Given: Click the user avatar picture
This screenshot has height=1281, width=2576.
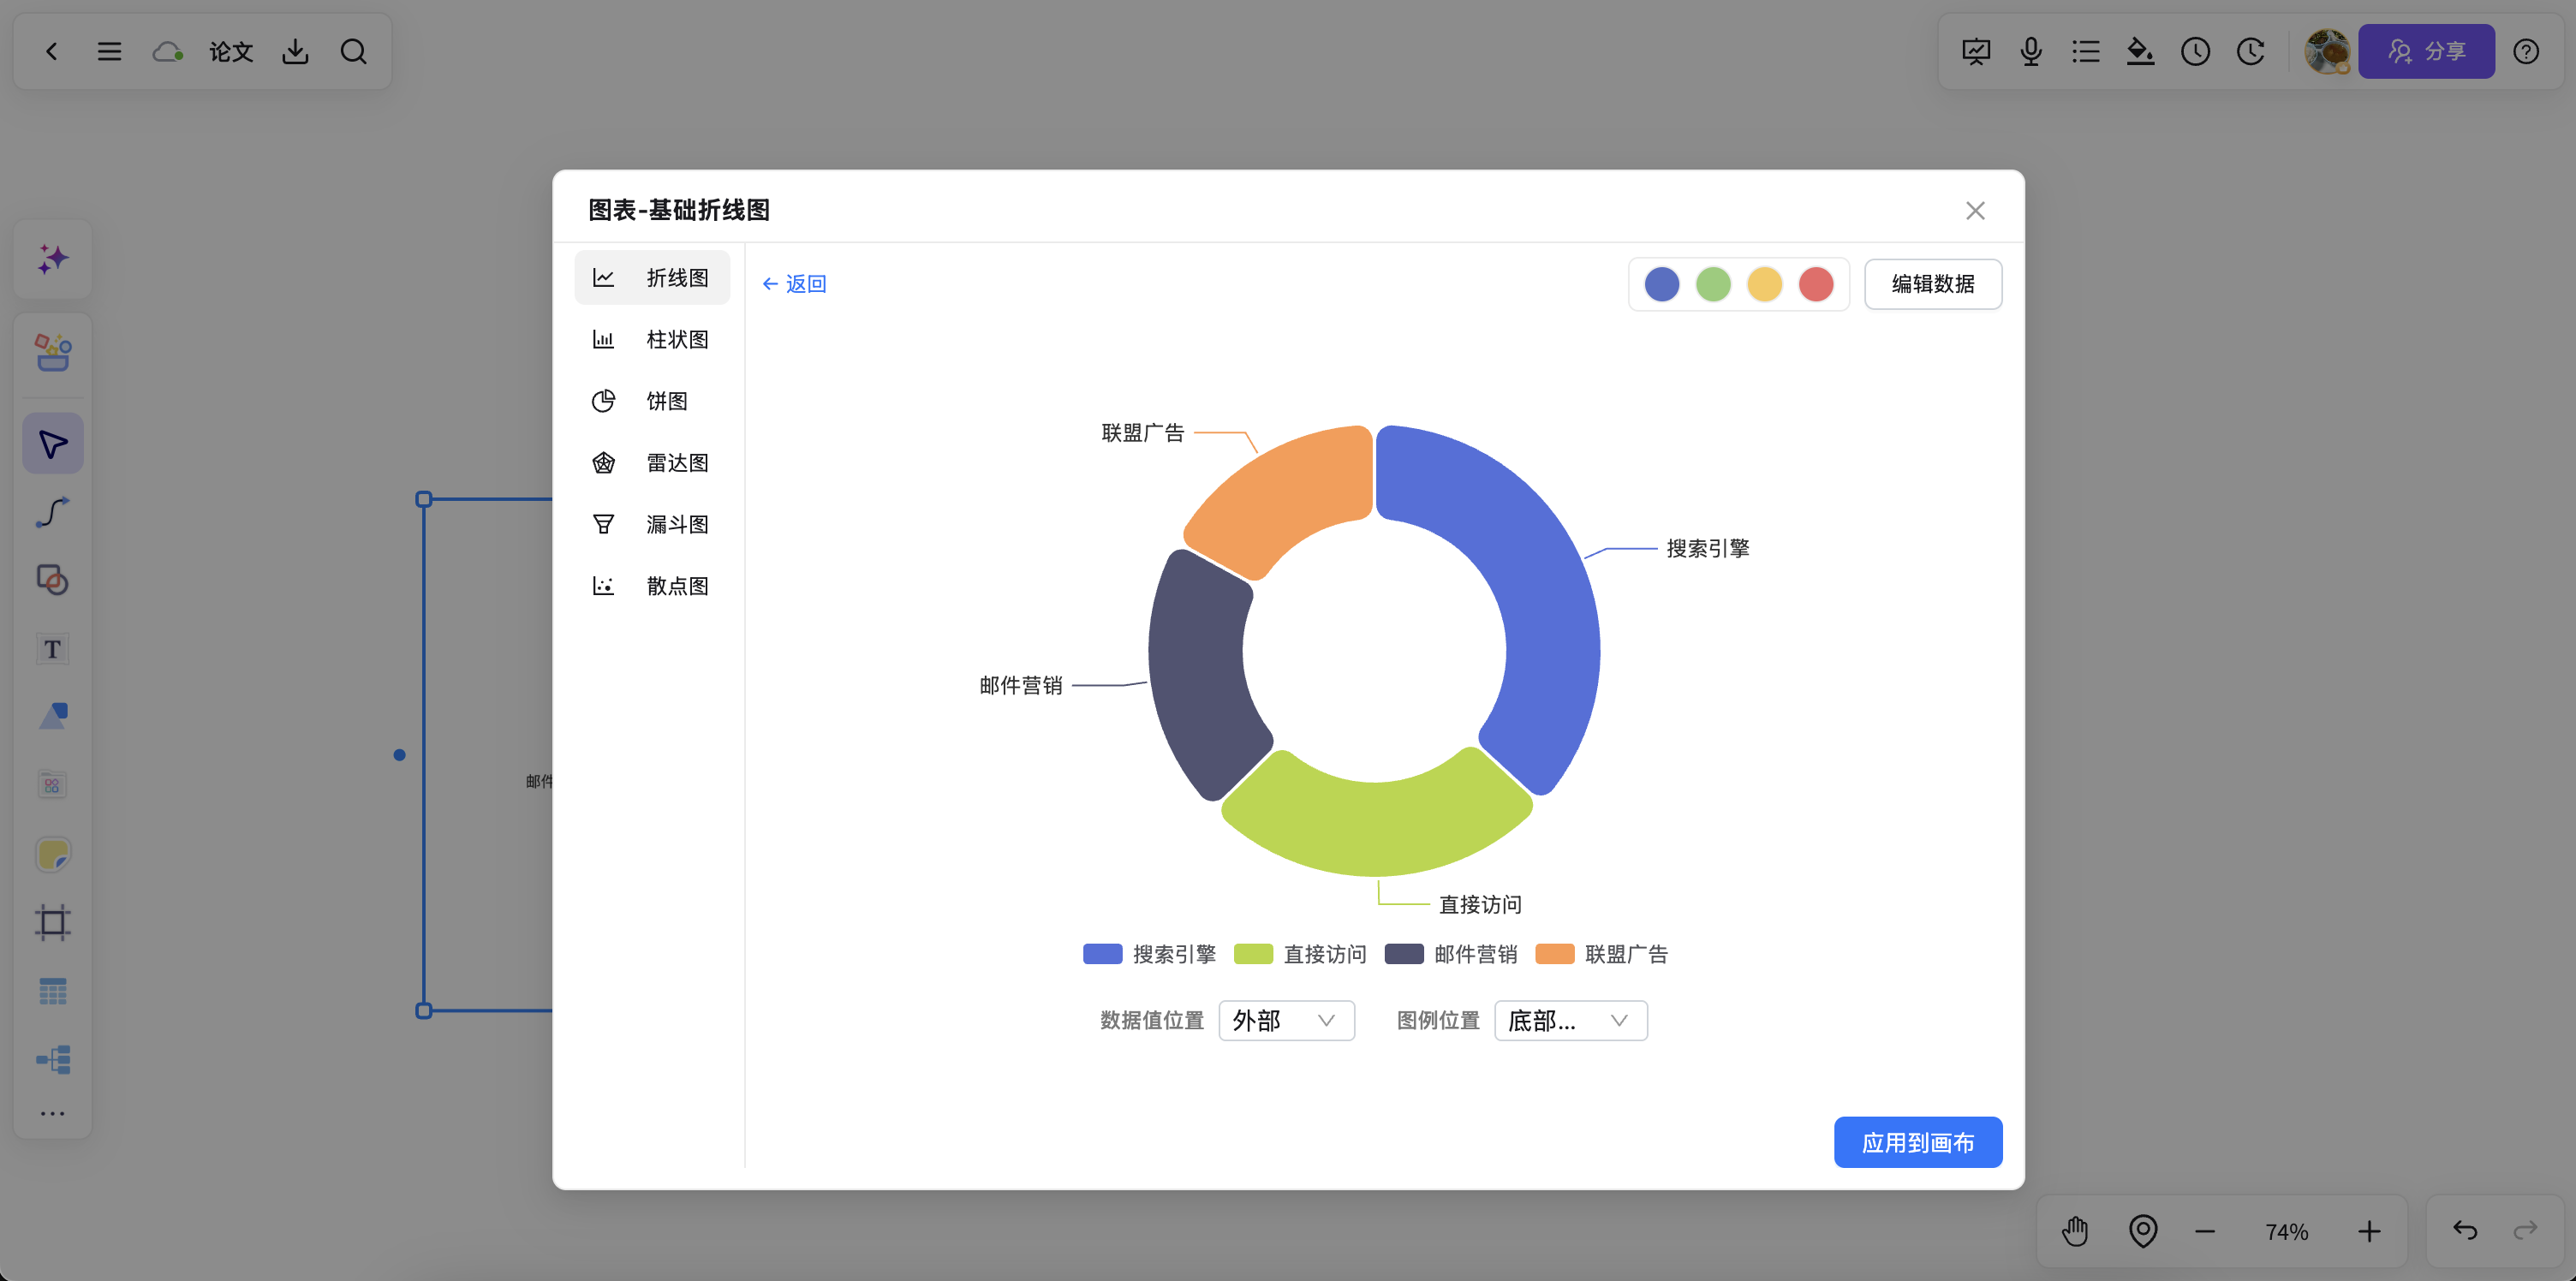Looking at the screenshot, I should point(2327,51).
